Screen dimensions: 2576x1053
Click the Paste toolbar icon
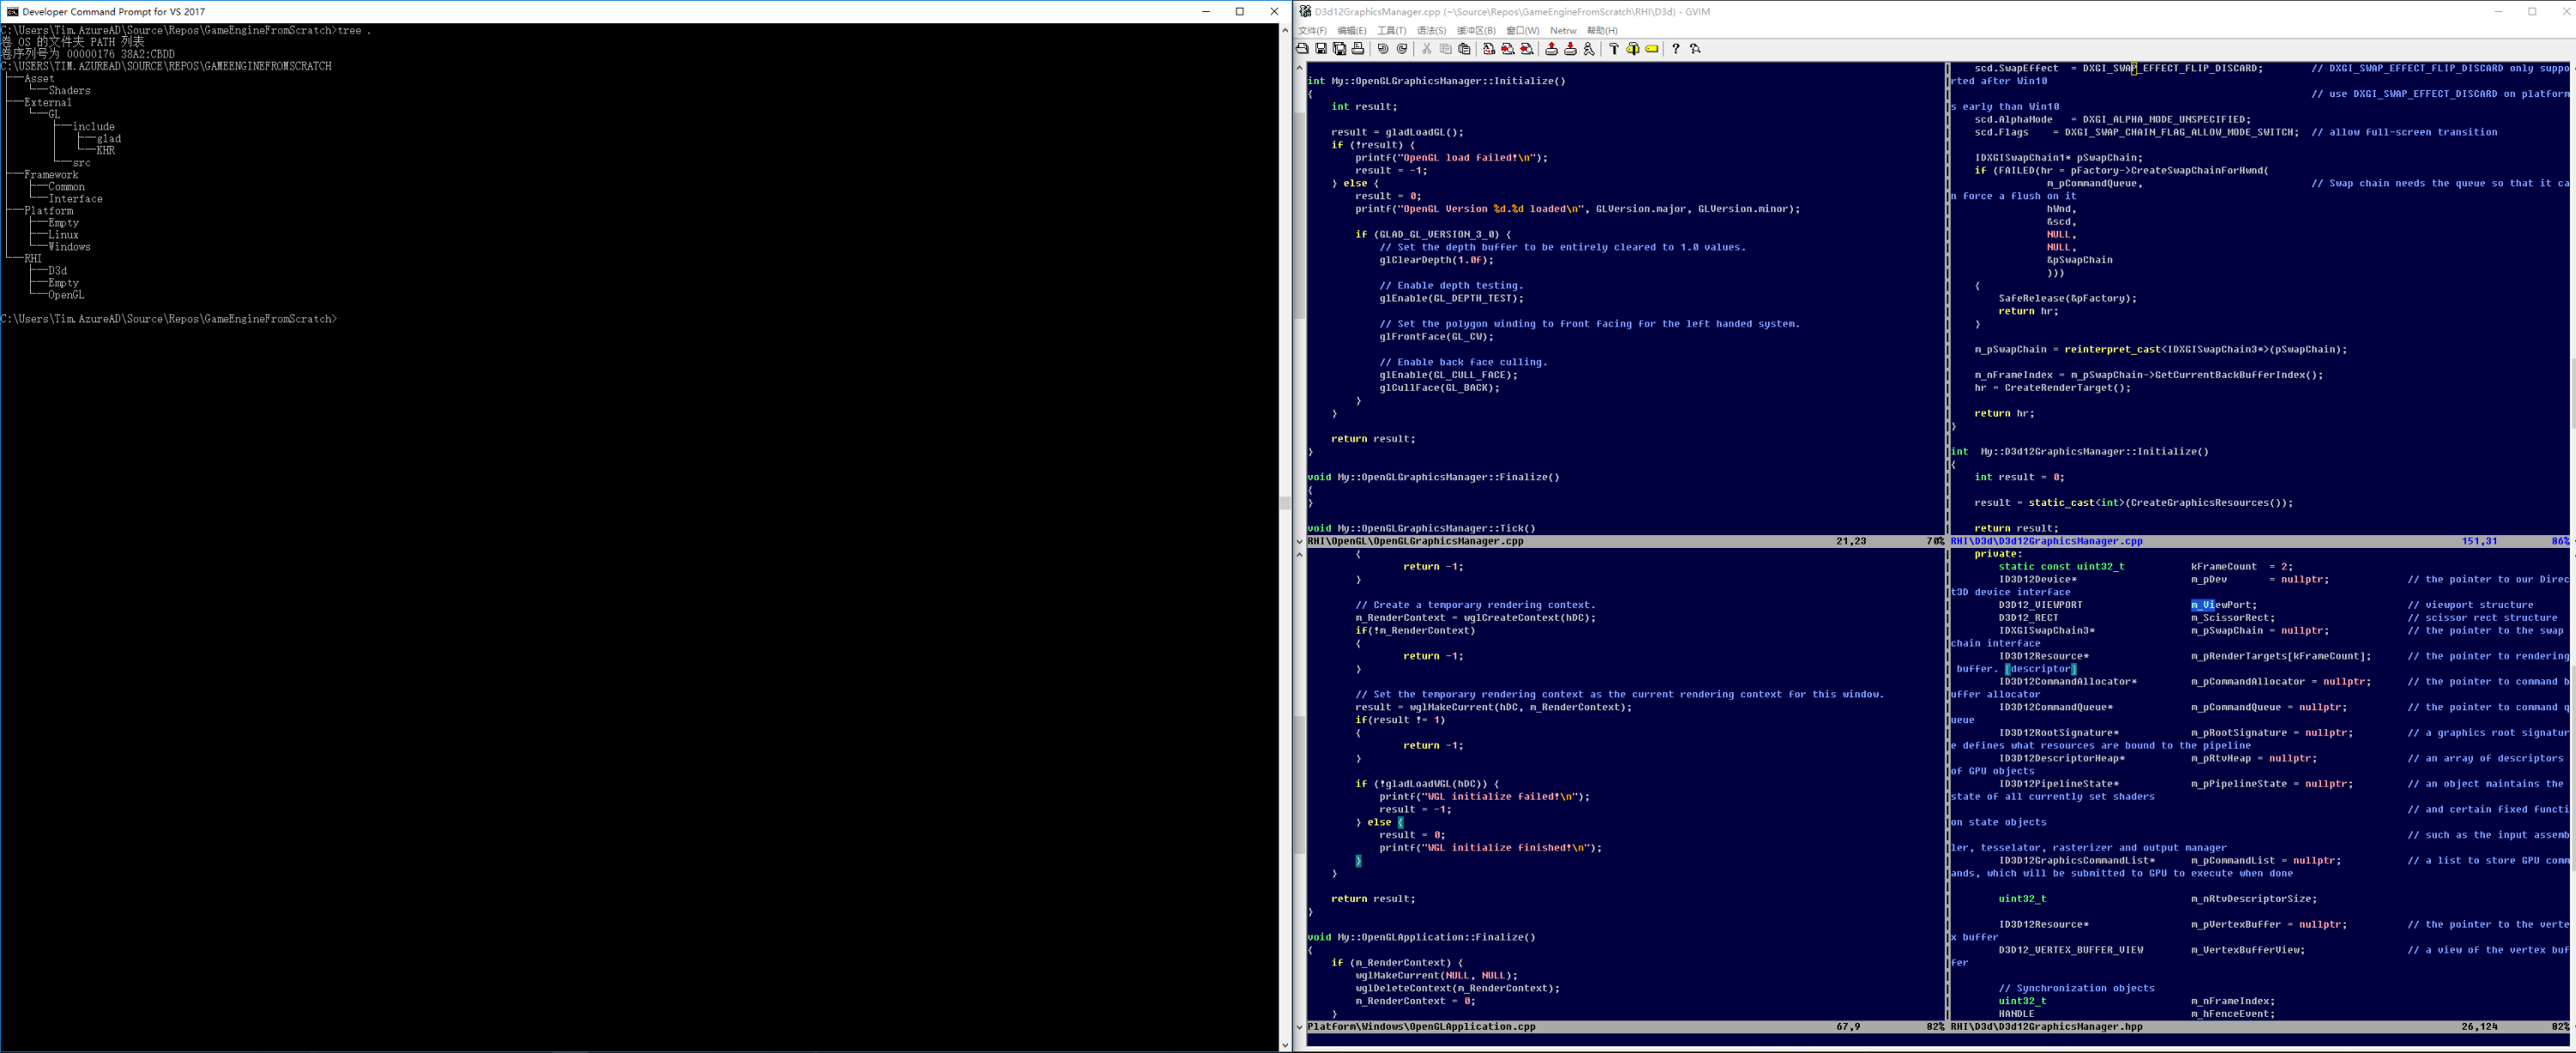pyautogui.click(x=1464, y=49)
